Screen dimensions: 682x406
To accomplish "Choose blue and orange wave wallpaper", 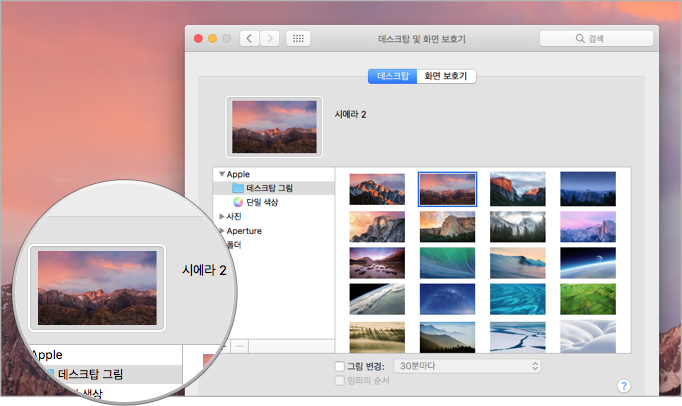I will [x=518, y=263].
